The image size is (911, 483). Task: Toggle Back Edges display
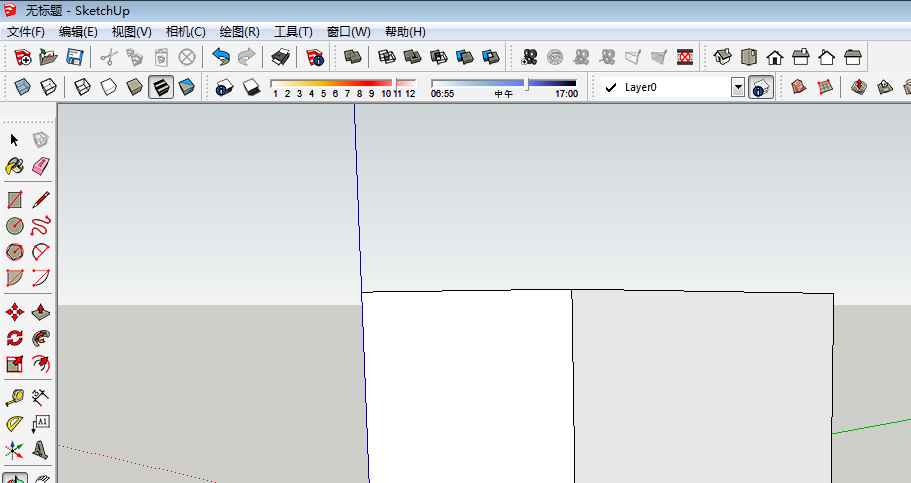pos(48,87)
